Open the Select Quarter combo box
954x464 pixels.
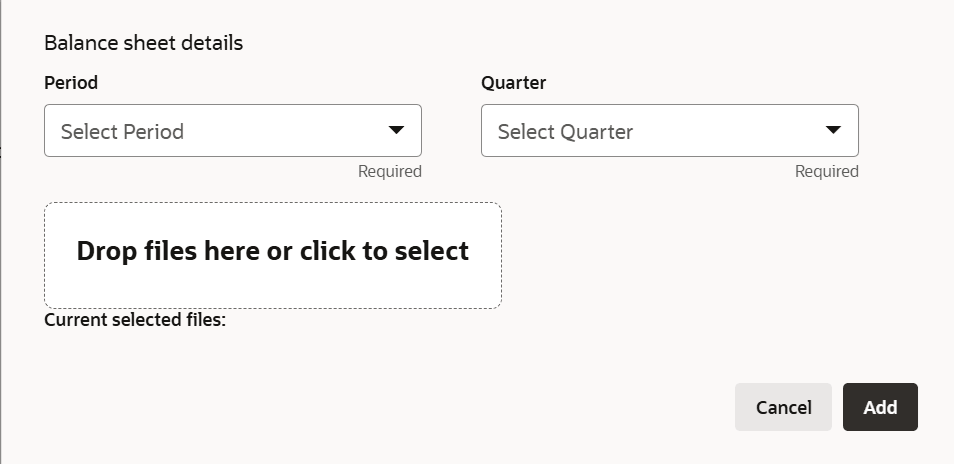pos(669,131)
